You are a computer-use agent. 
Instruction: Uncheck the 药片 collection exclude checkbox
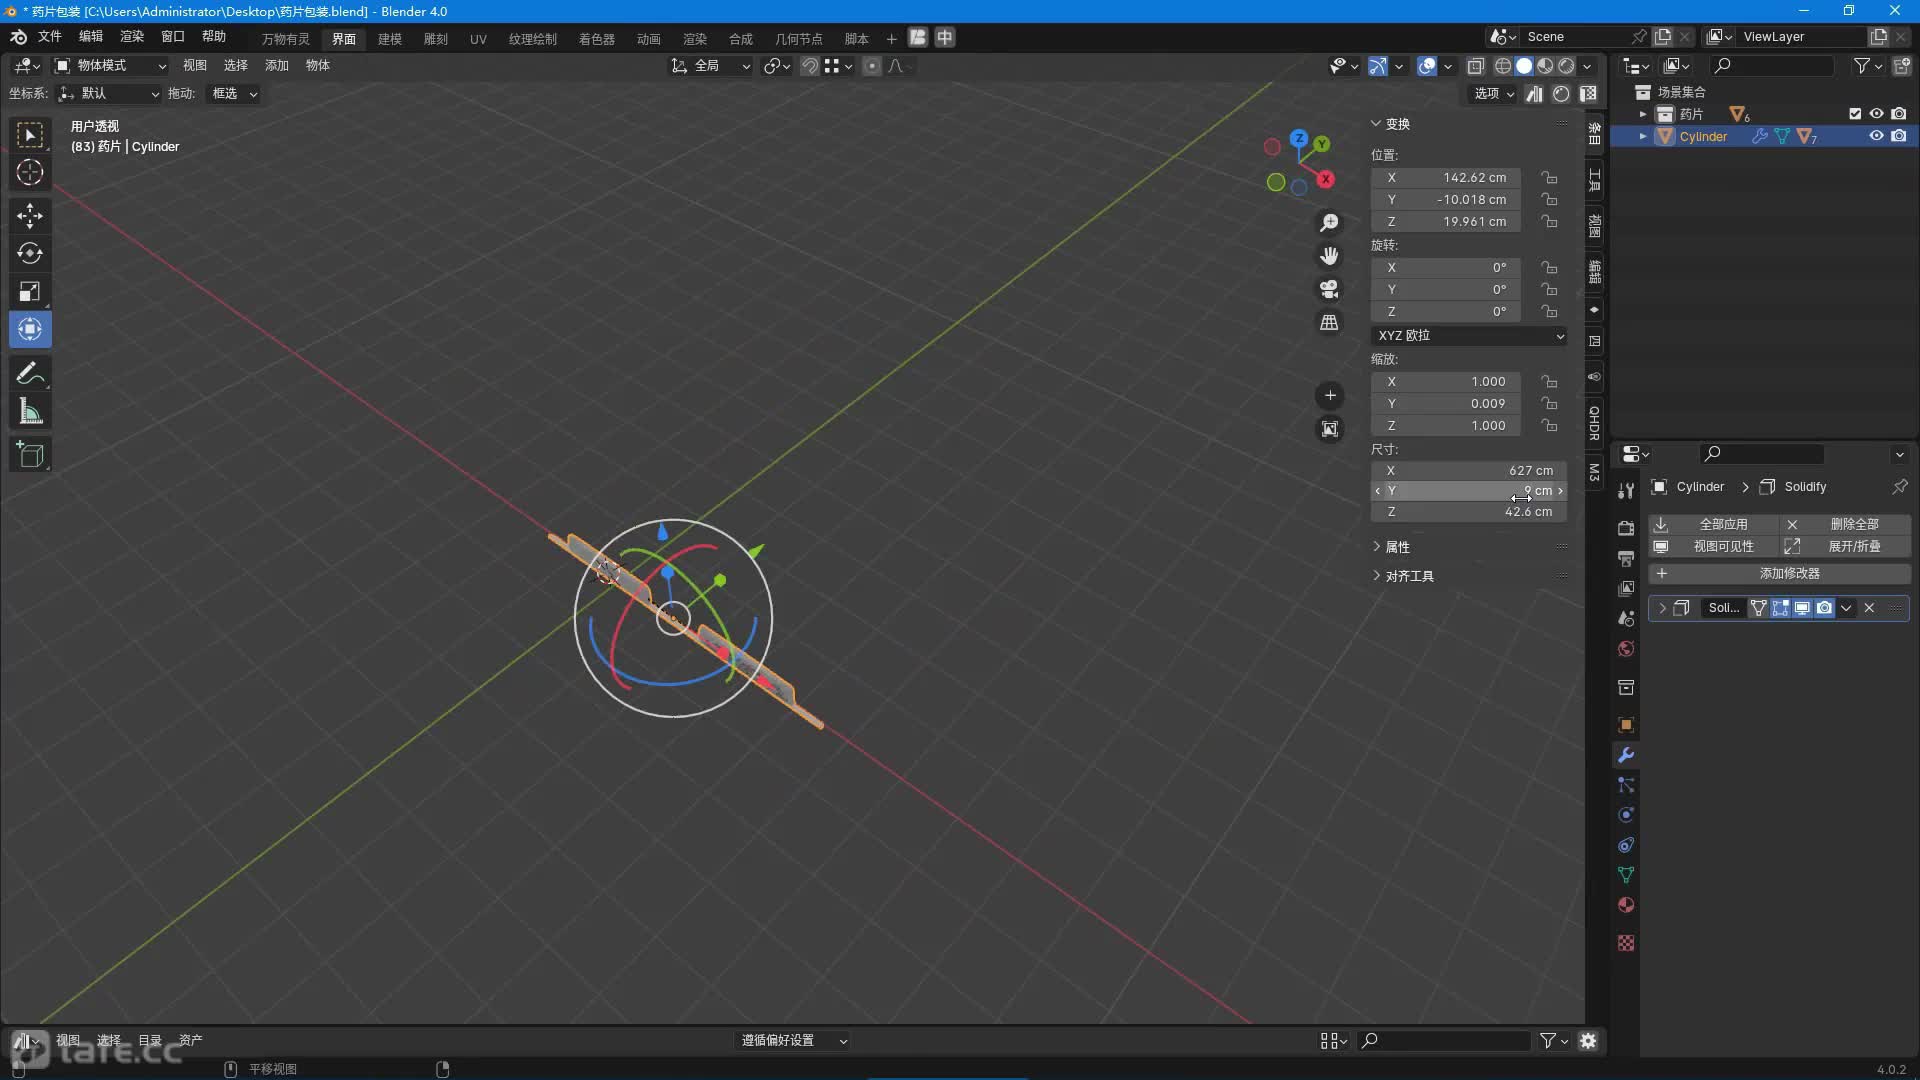[1855, 113]
